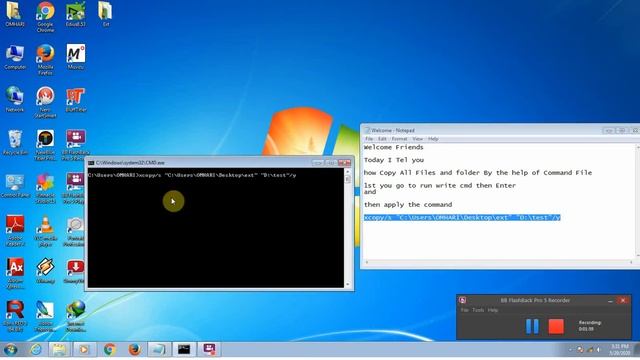Open Notepad View menu
The image size is (640, 360).
418,139
